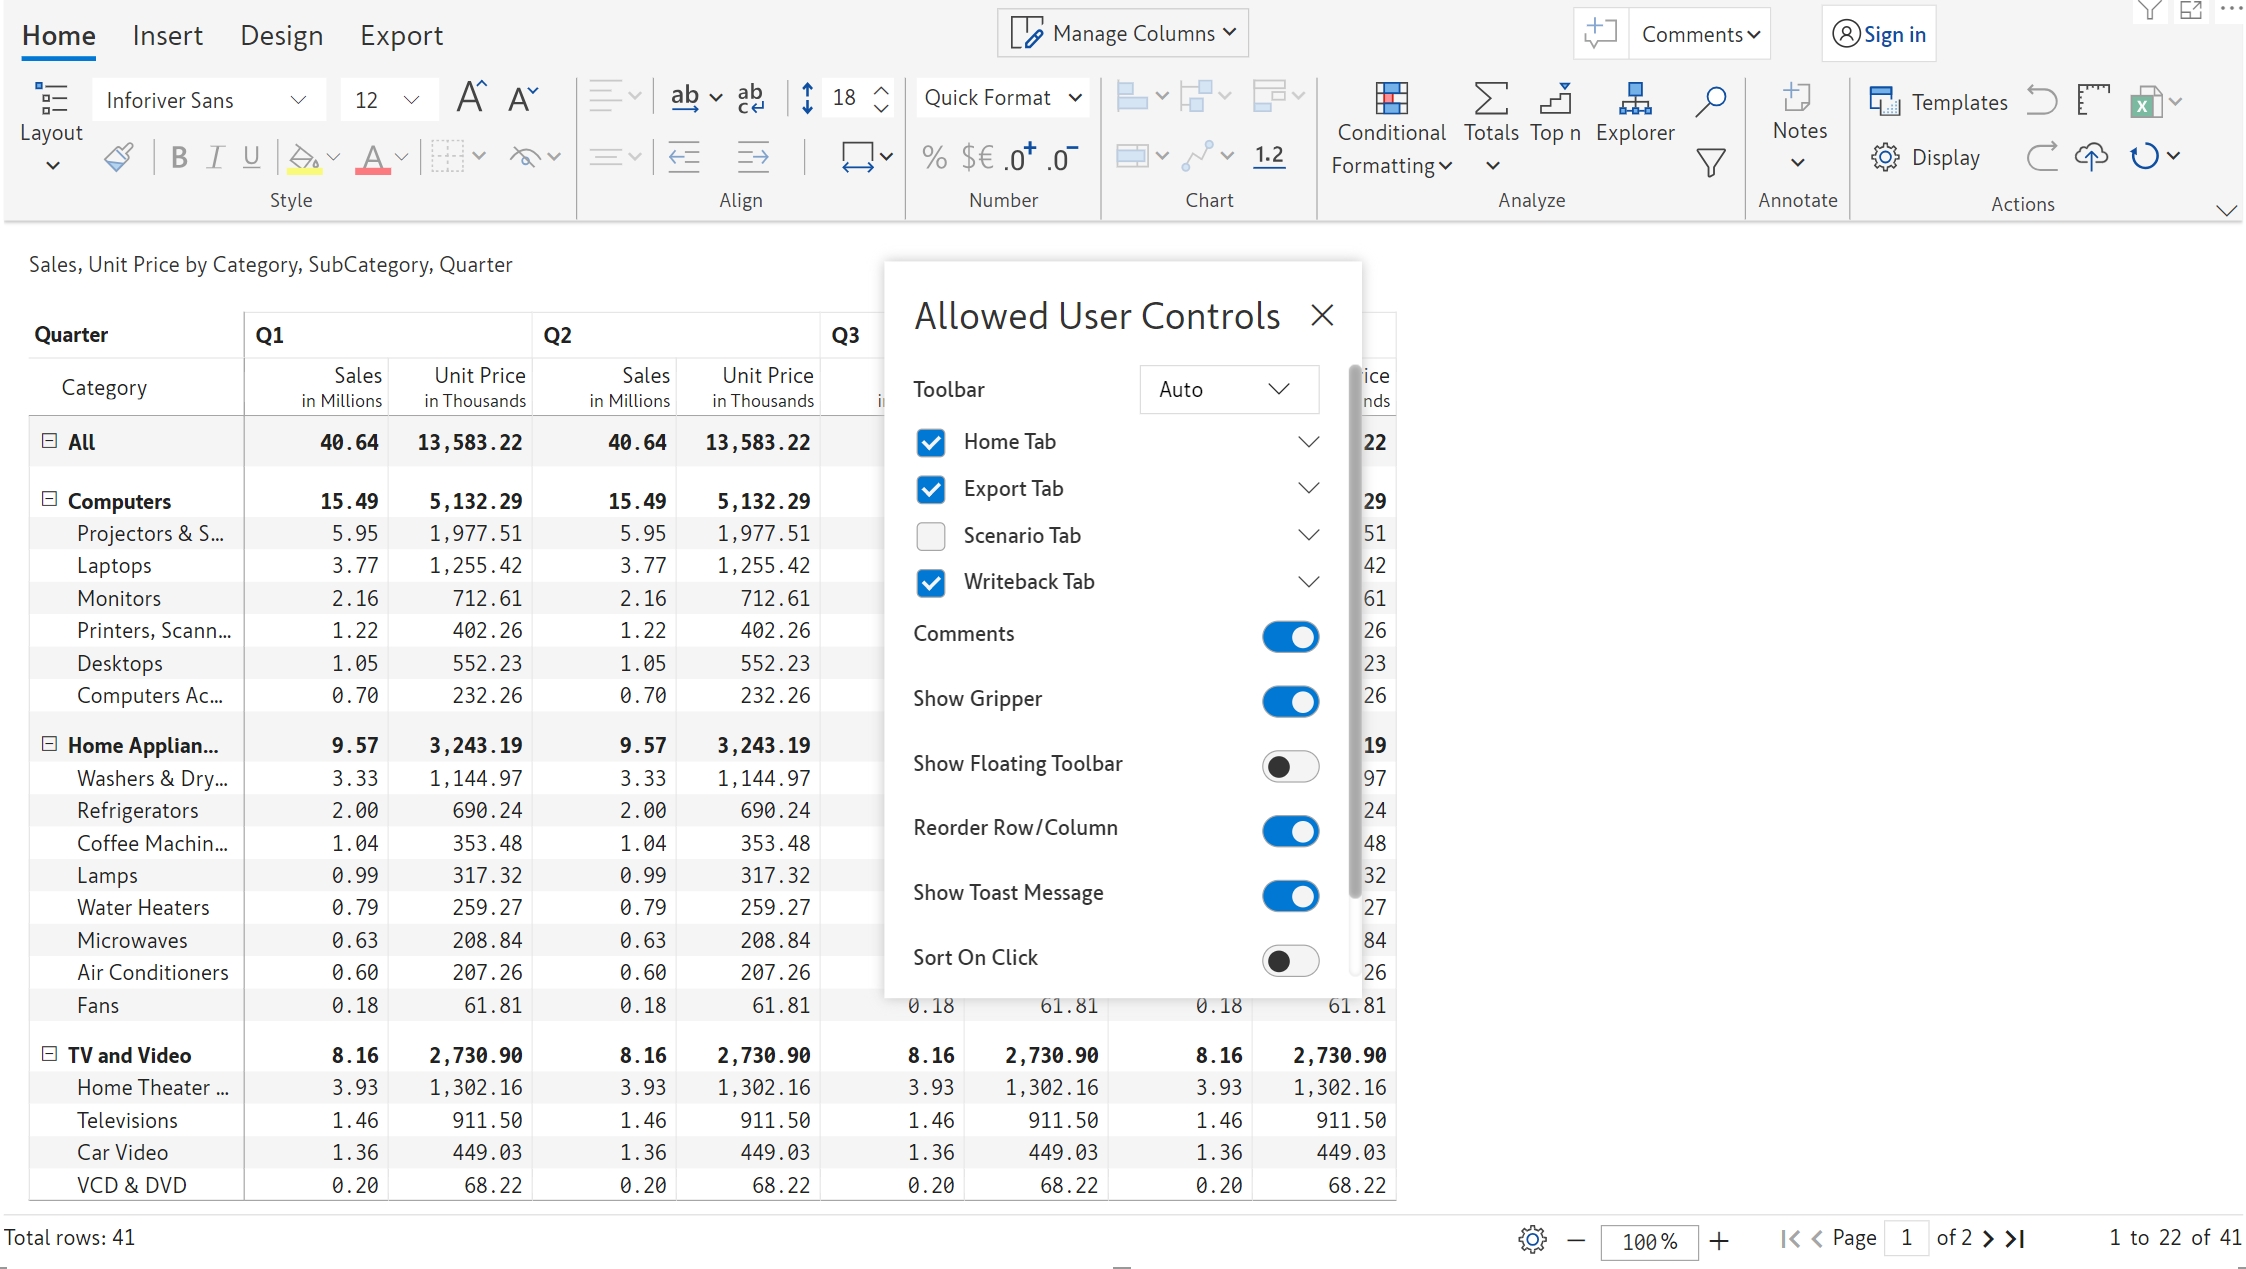
Task: Click the Conditional Formatting icon
Action: tap(1391, 99)
